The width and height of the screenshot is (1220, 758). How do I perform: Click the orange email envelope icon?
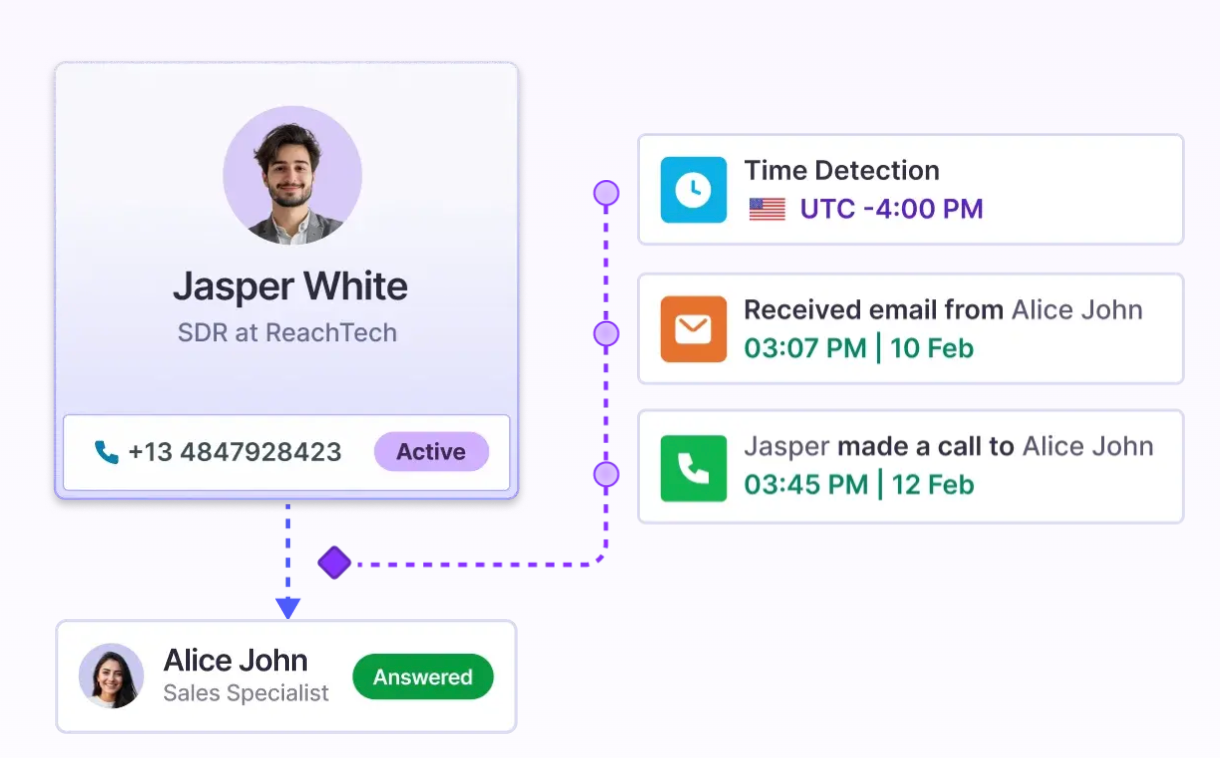pos(693,329)
